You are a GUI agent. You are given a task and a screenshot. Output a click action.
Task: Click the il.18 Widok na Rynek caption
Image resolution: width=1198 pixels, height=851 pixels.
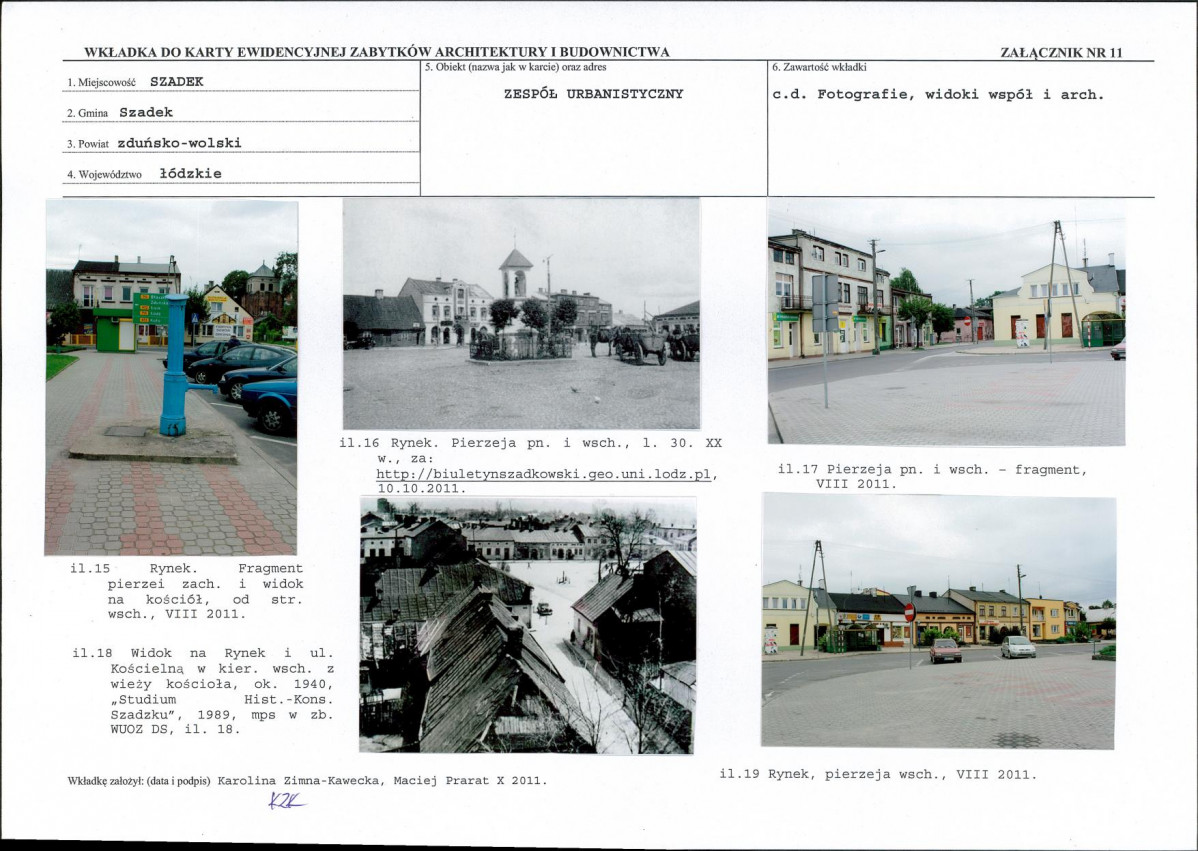click(x=186, y=691)
